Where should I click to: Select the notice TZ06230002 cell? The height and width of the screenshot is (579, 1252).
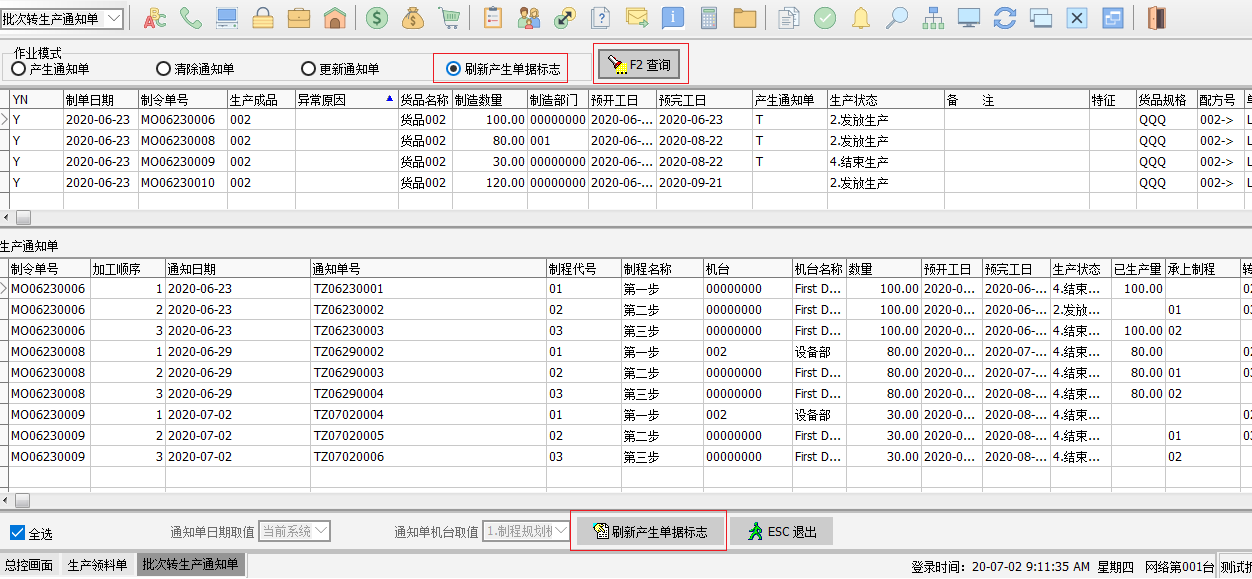tap(428, 310)
